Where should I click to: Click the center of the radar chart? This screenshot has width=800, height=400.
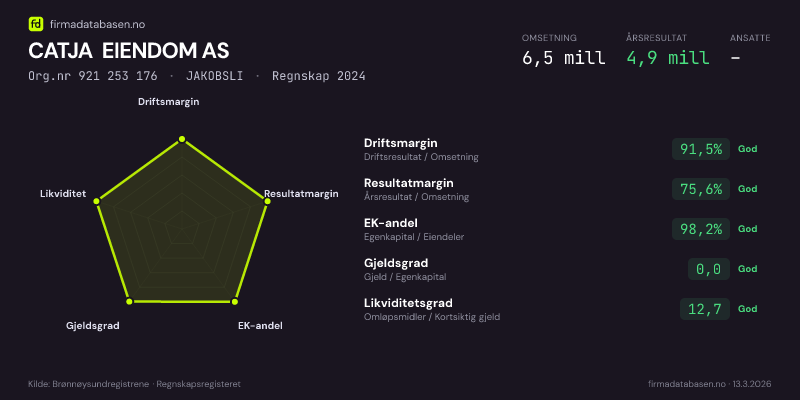point(181,230)
